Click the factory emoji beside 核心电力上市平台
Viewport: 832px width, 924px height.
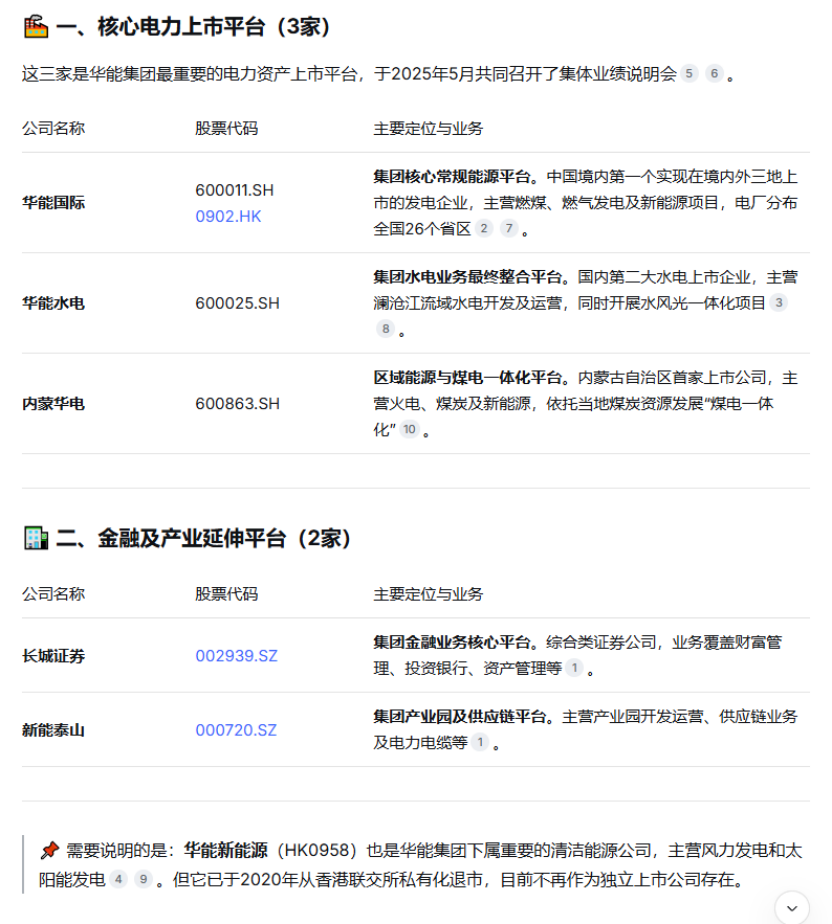(x=35, y=27)
